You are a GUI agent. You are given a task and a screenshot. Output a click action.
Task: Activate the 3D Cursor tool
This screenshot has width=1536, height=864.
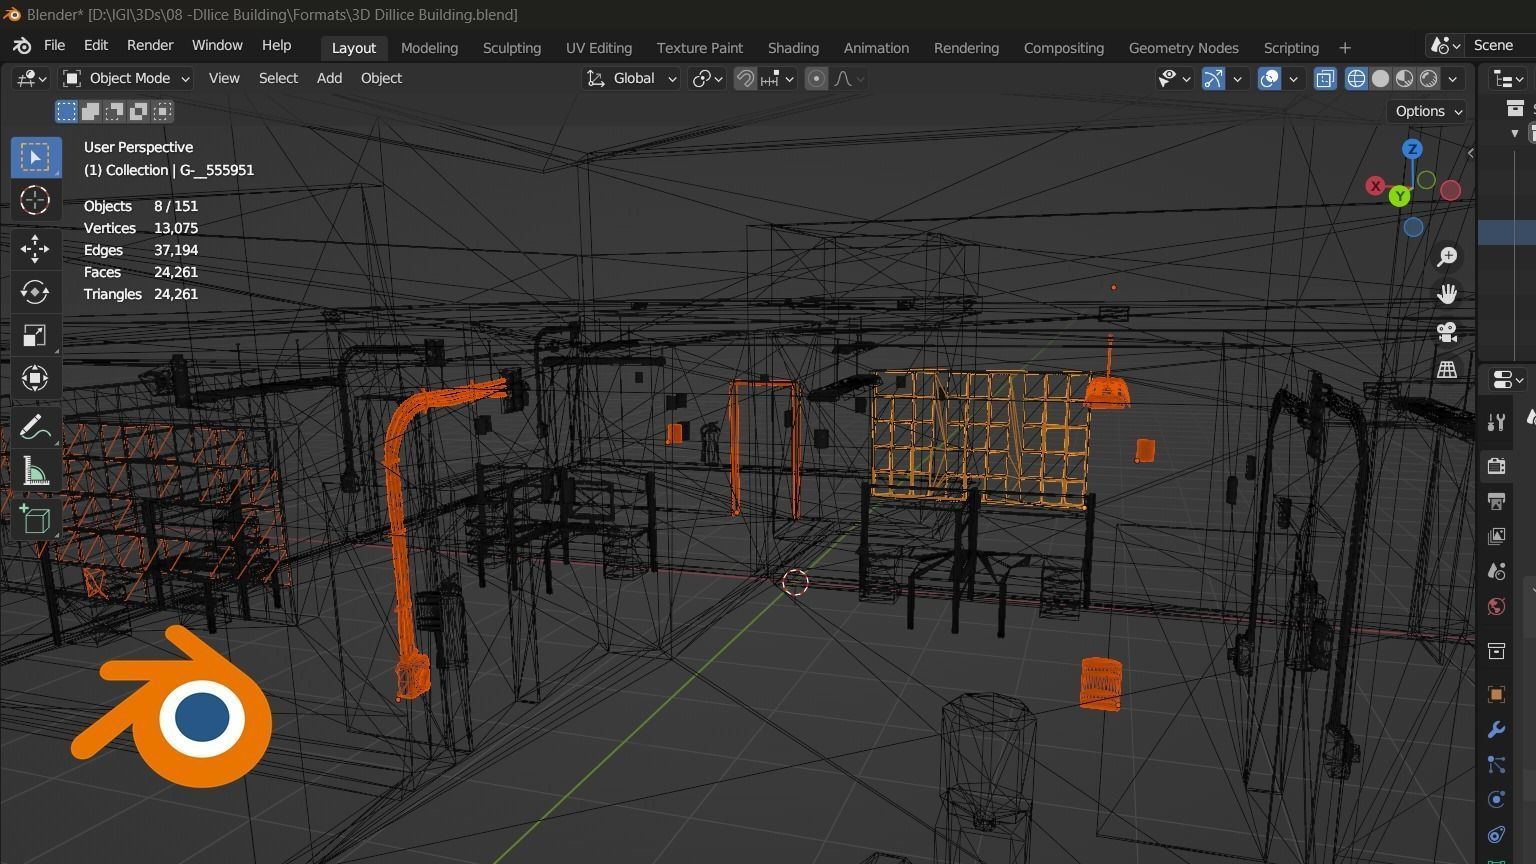36,200
